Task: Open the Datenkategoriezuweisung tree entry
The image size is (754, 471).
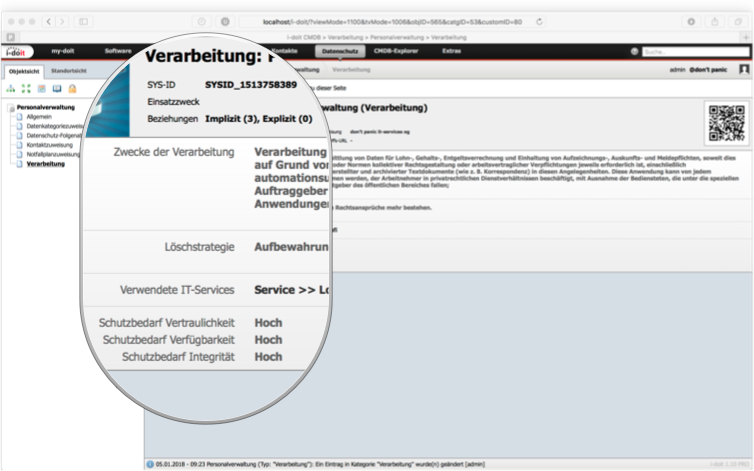Action: [55, 126]
